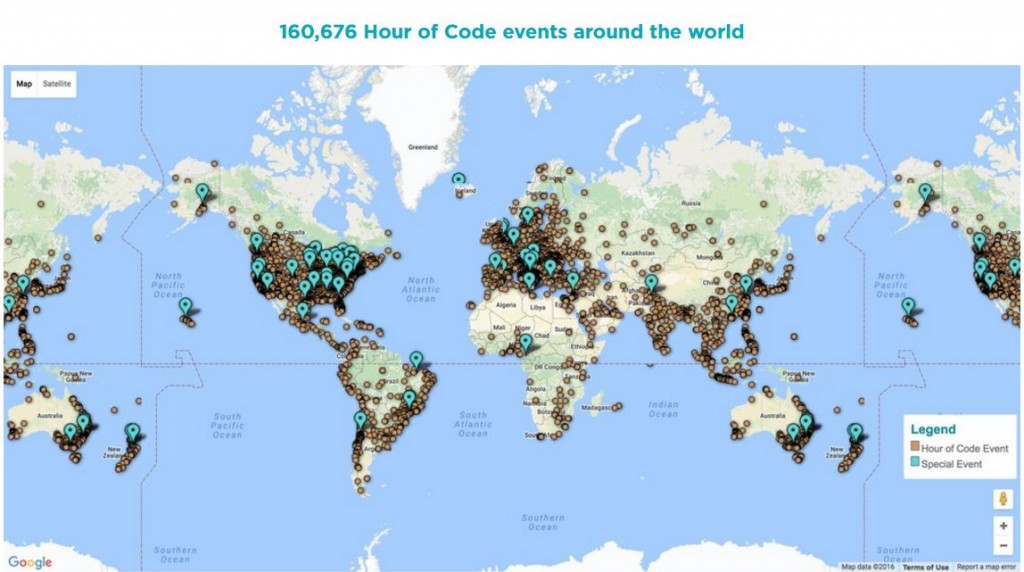
Task: Select the teal pin over Scandinavia
Action: (528, 214)
